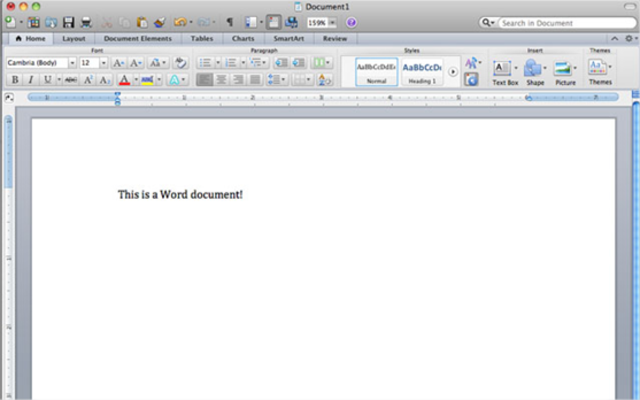Viewport: 640px width, 400px height.
Task: Decrease font size with the A down button
Action: tap(136, 63)
